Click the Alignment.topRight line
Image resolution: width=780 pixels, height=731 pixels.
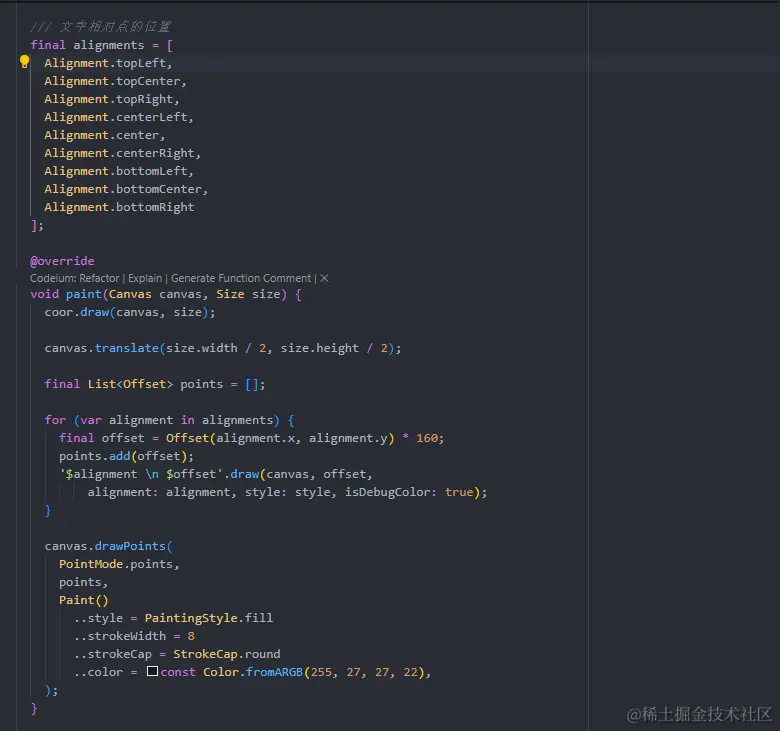pos(111,99)
